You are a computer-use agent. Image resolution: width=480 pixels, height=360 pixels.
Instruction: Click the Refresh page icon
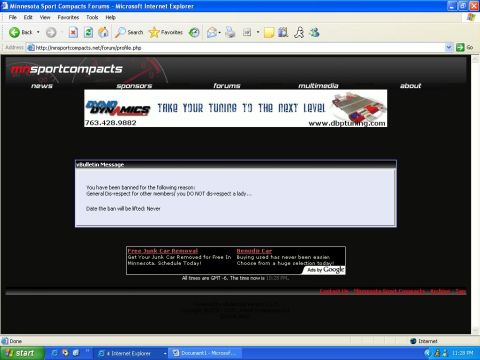pos(88,32)
